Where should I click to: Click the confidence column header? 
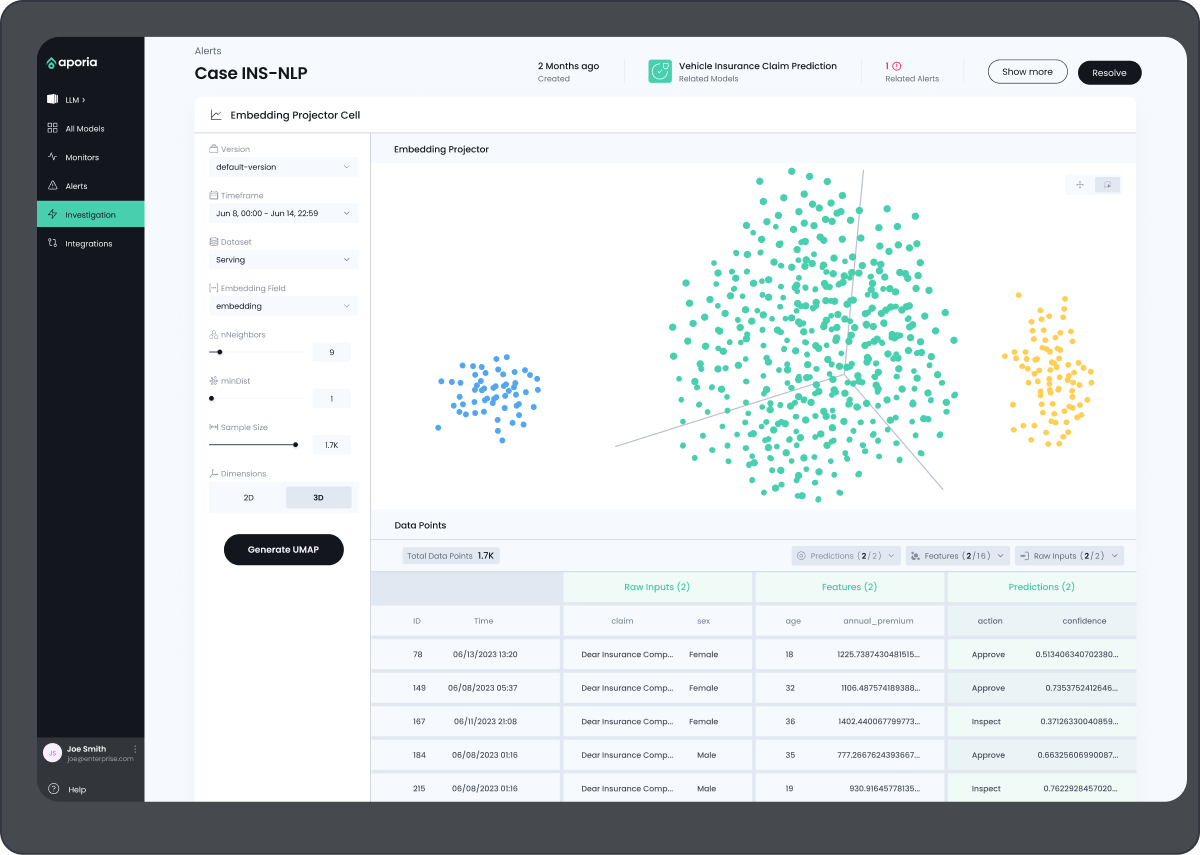(x=1084, y=621)
